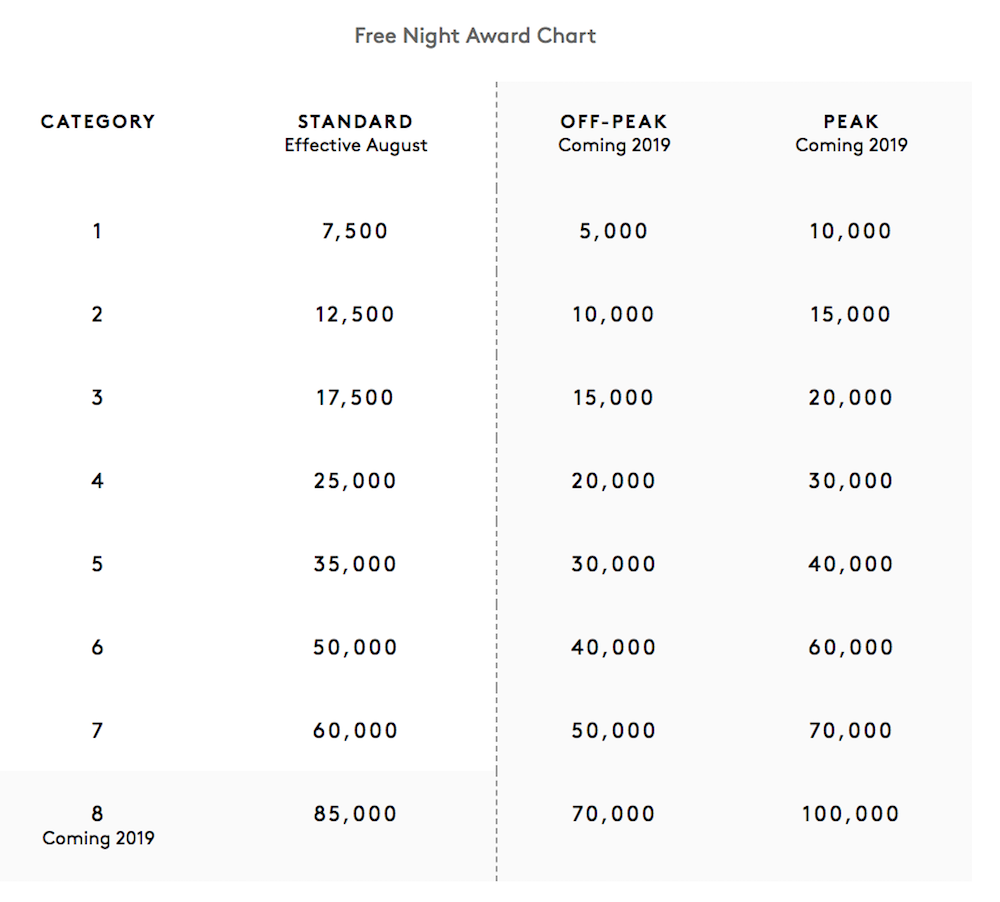Click the PEAK column header
This screenshot has height=902, width=1000.
coord(851,122)
